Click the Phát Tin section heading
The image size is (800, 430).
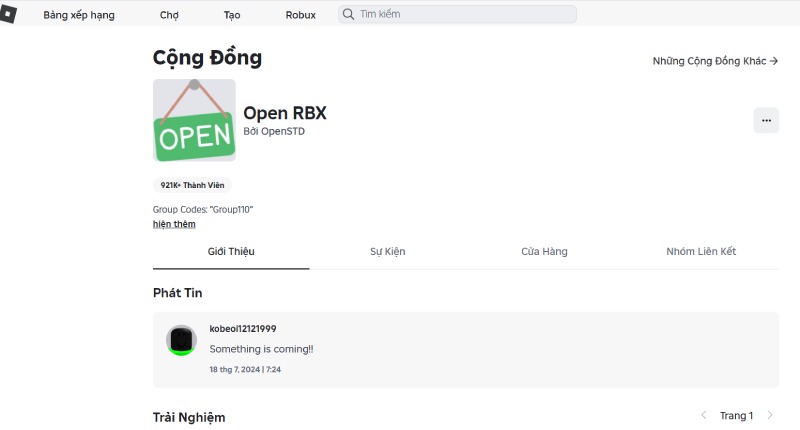pos(178,293)
